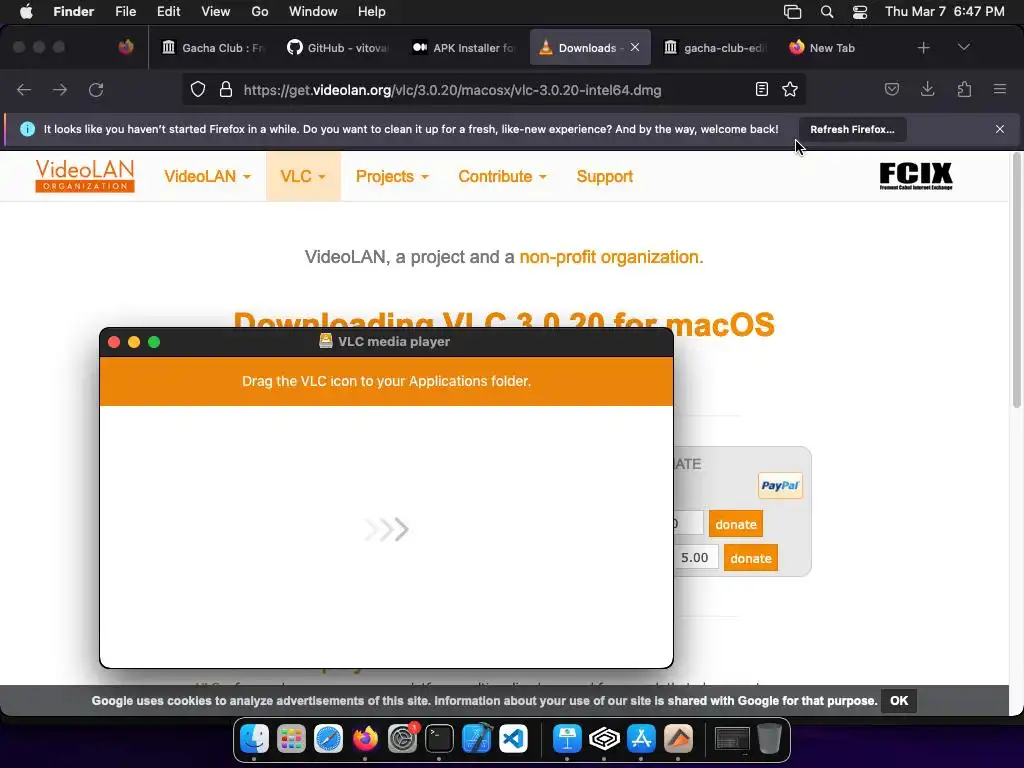The image size is (1024, 768).
Task: Open the Window menu
Action: click(313, 12)
